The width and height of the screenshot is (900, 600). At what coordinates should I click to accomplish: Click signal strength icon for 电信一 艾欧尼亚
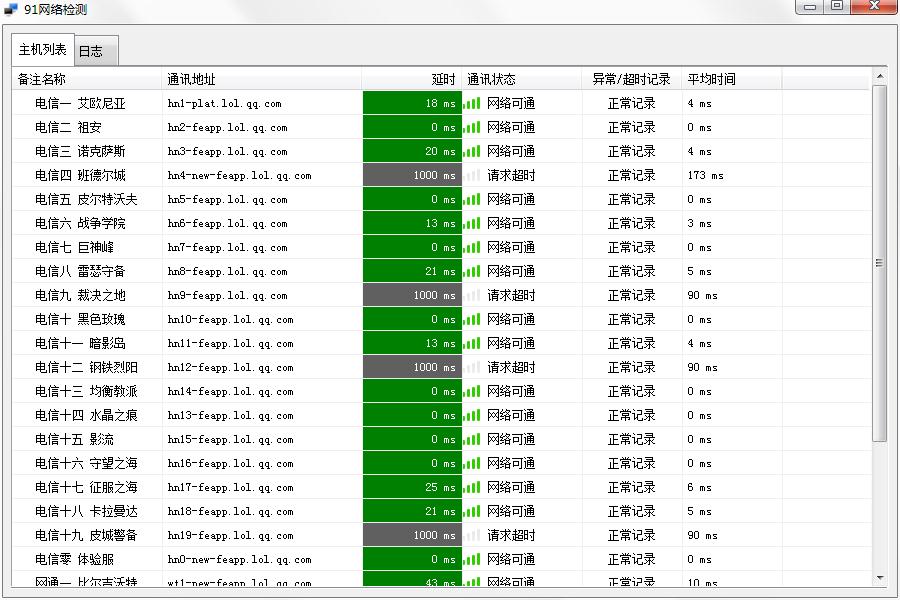[473, 102]
